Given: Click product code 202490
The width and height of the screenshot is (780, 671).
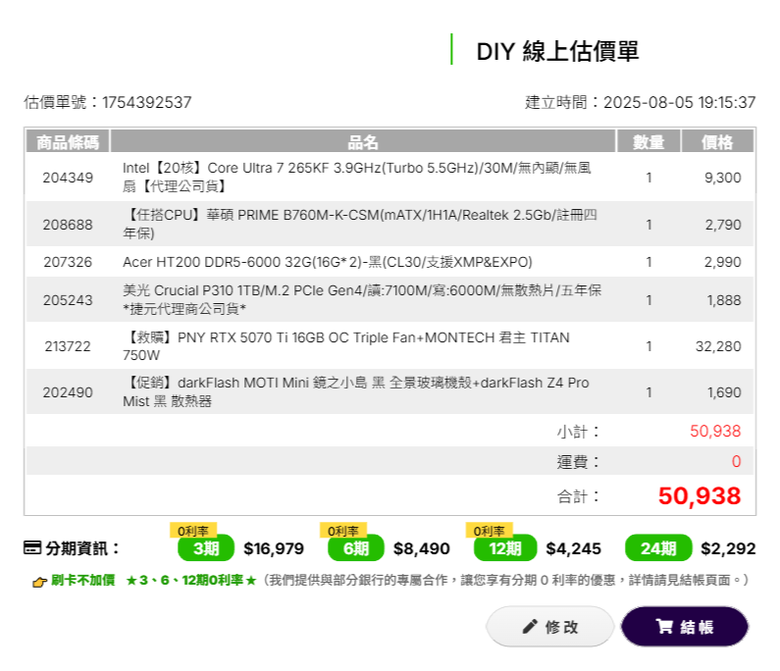Looking at the screenshot, I should (68, 392).
